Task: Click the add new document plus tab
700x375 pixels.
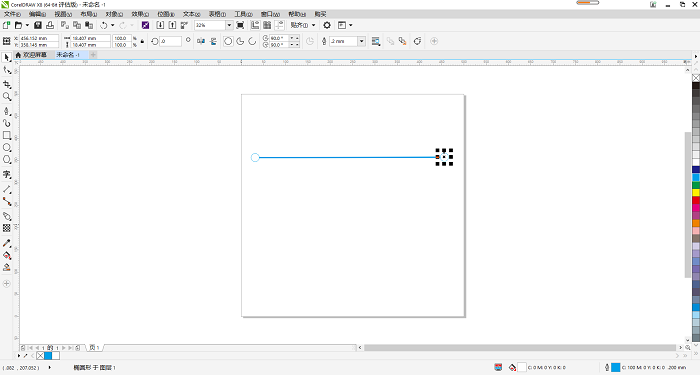Action: click(x=93, y=54)
